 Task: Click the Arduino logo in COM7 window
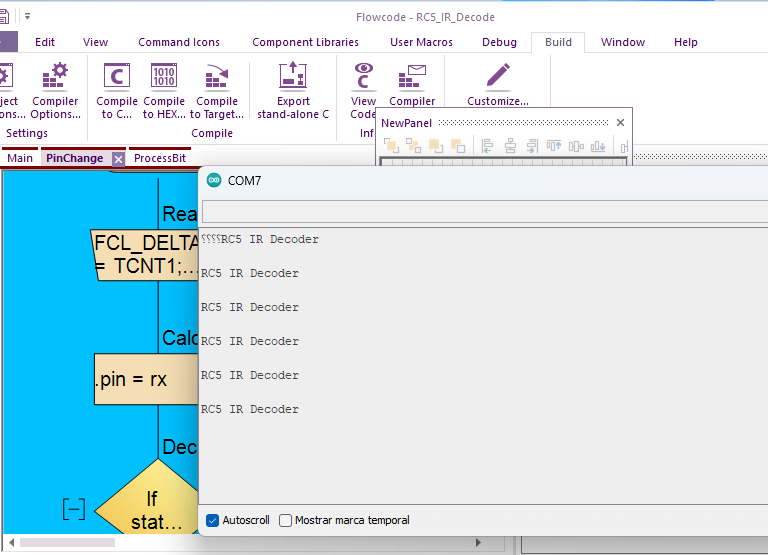pyautogui.click(x=214, y=180)
